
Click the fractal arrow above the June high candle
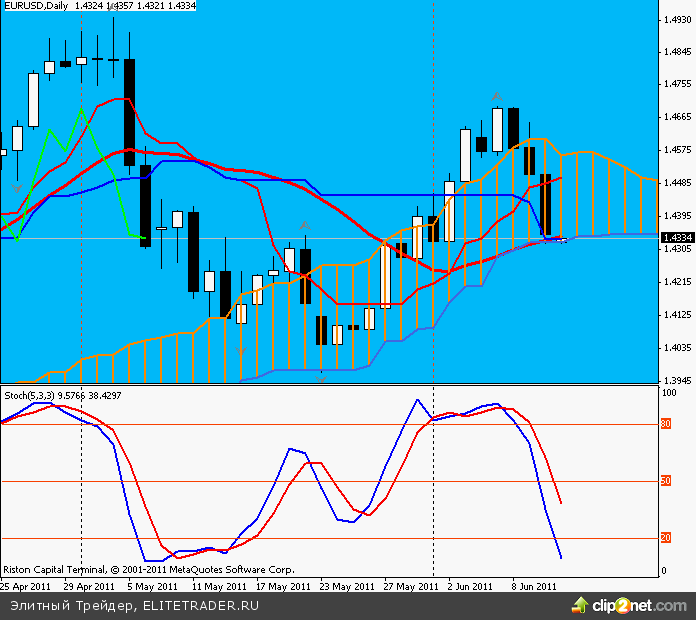click(x=496, y=96)
